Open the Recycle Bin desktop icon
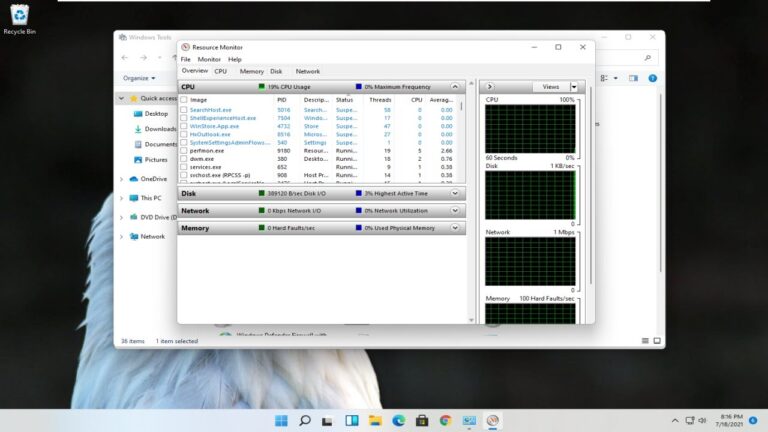 pyautogui.click(x=20, y=20)
